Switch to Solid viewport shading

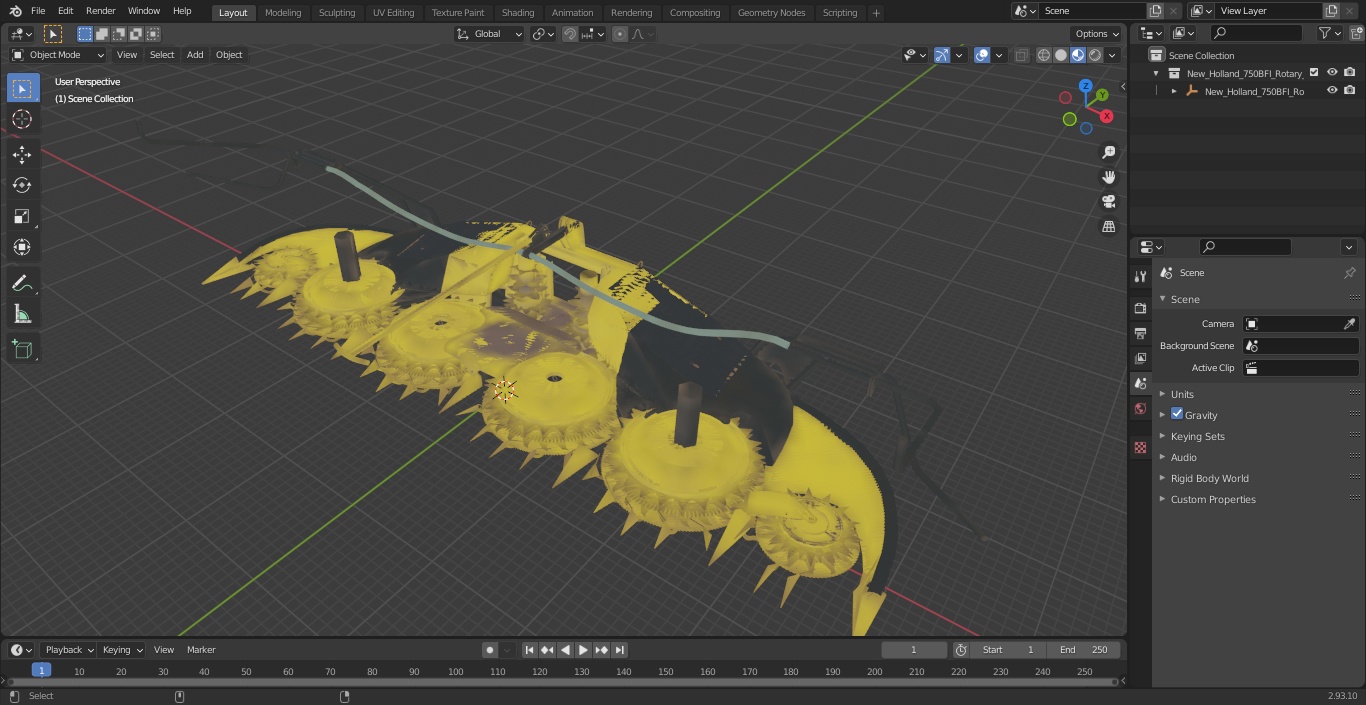(x=1061, y=55)
